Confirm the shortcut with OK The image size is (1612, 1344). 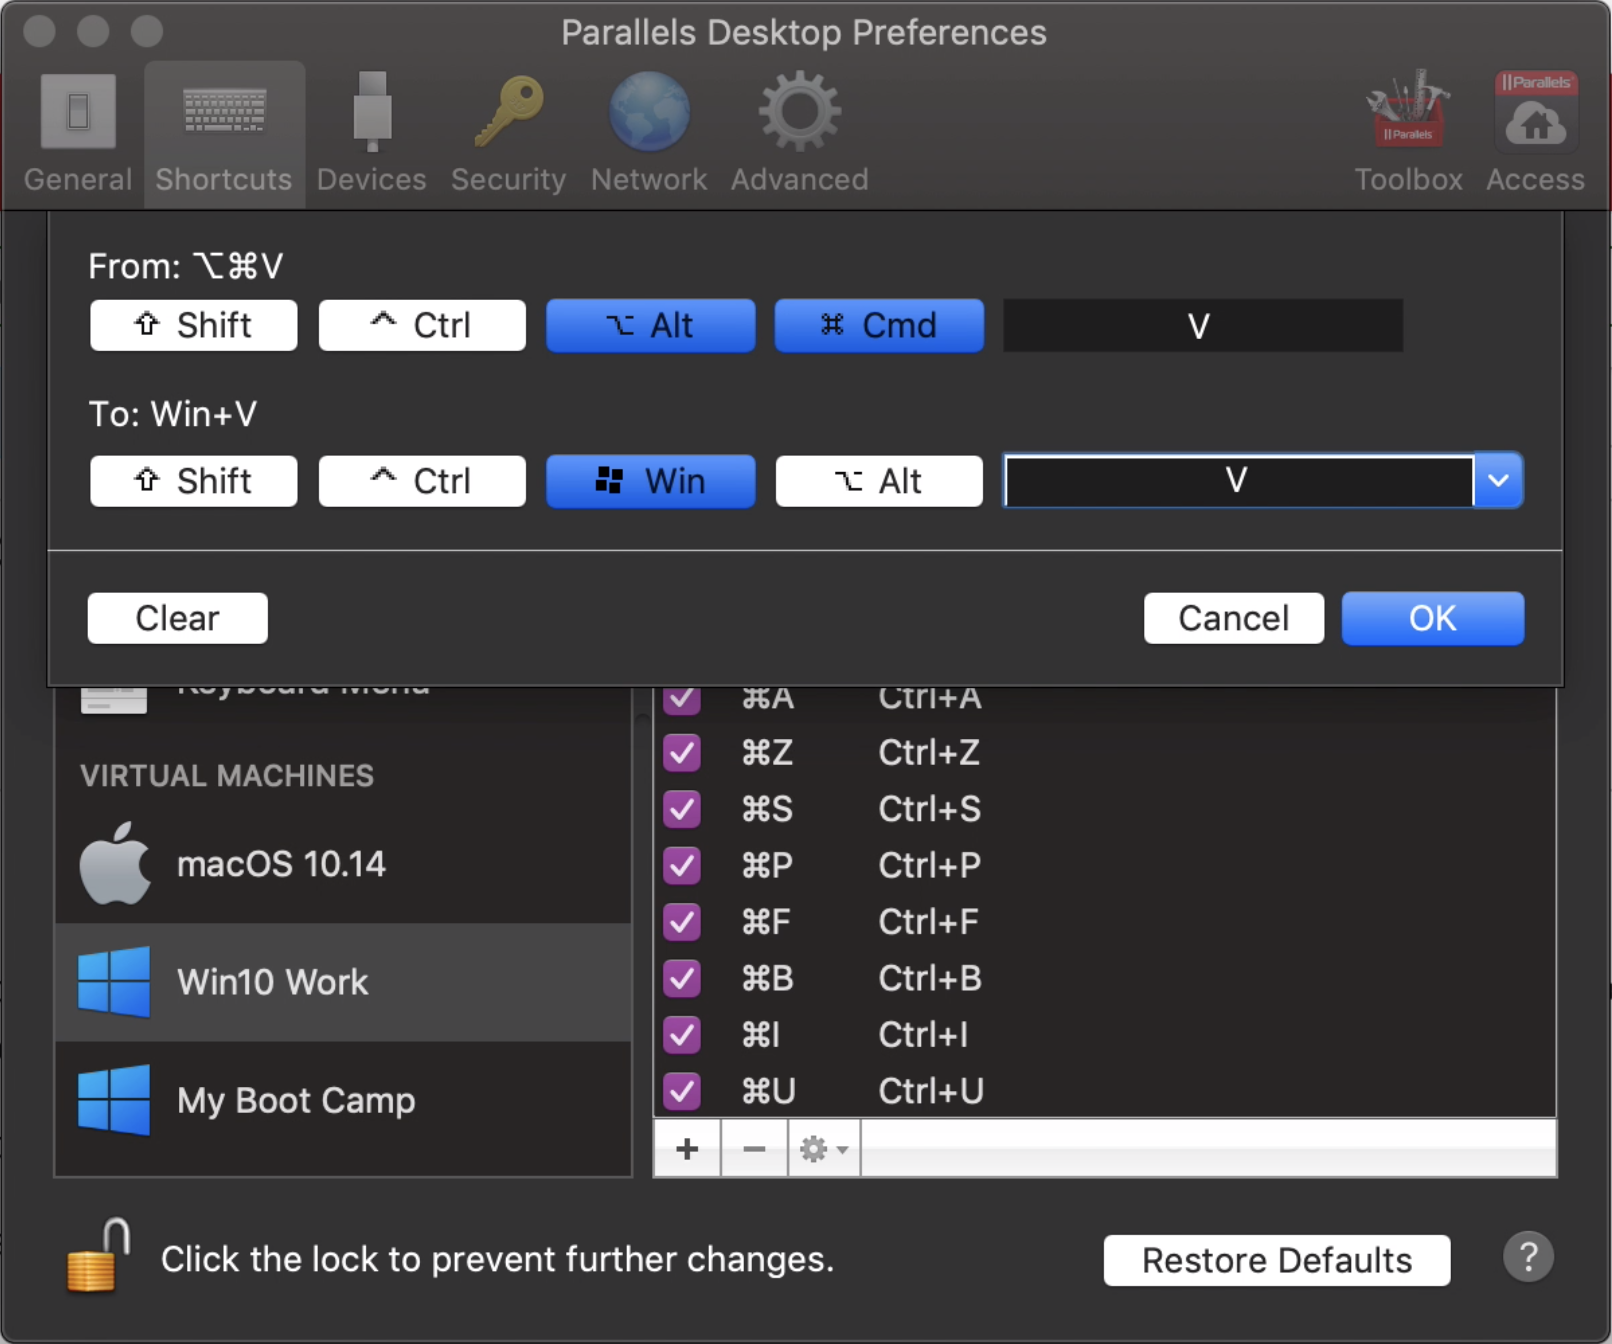pyautogui.click(x=1433, y=618)
